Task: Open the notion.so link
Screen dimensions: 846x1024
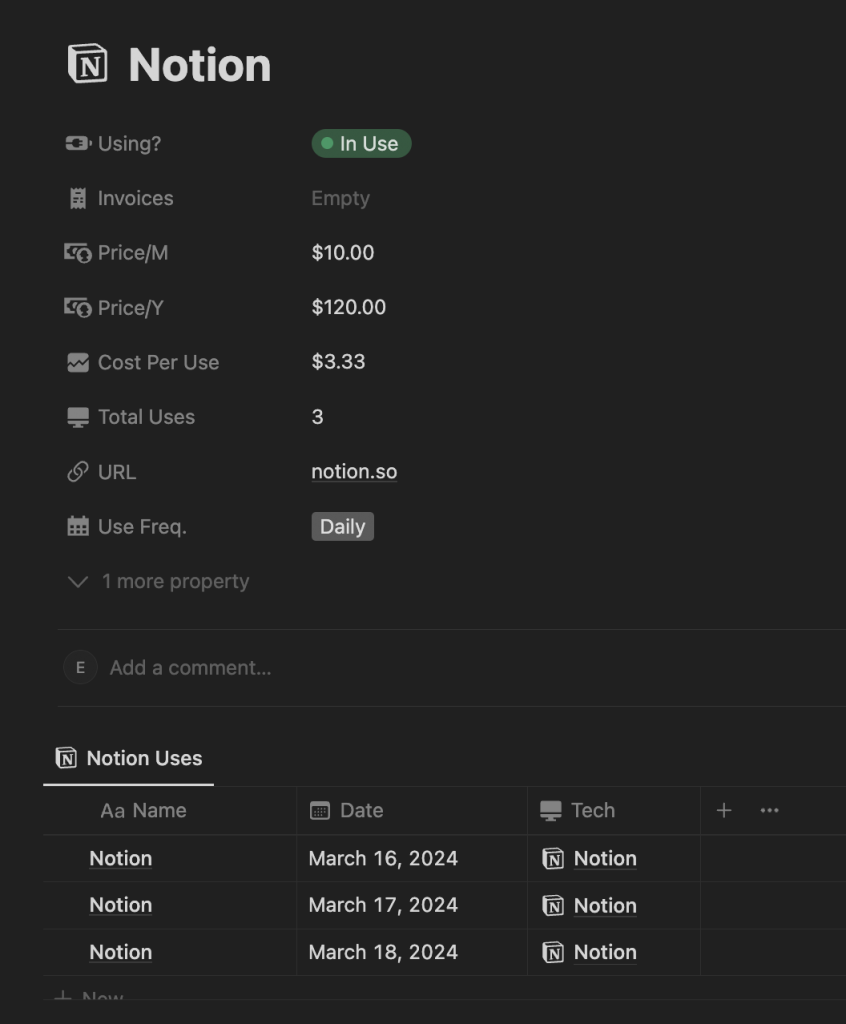Action: (354, 471)
